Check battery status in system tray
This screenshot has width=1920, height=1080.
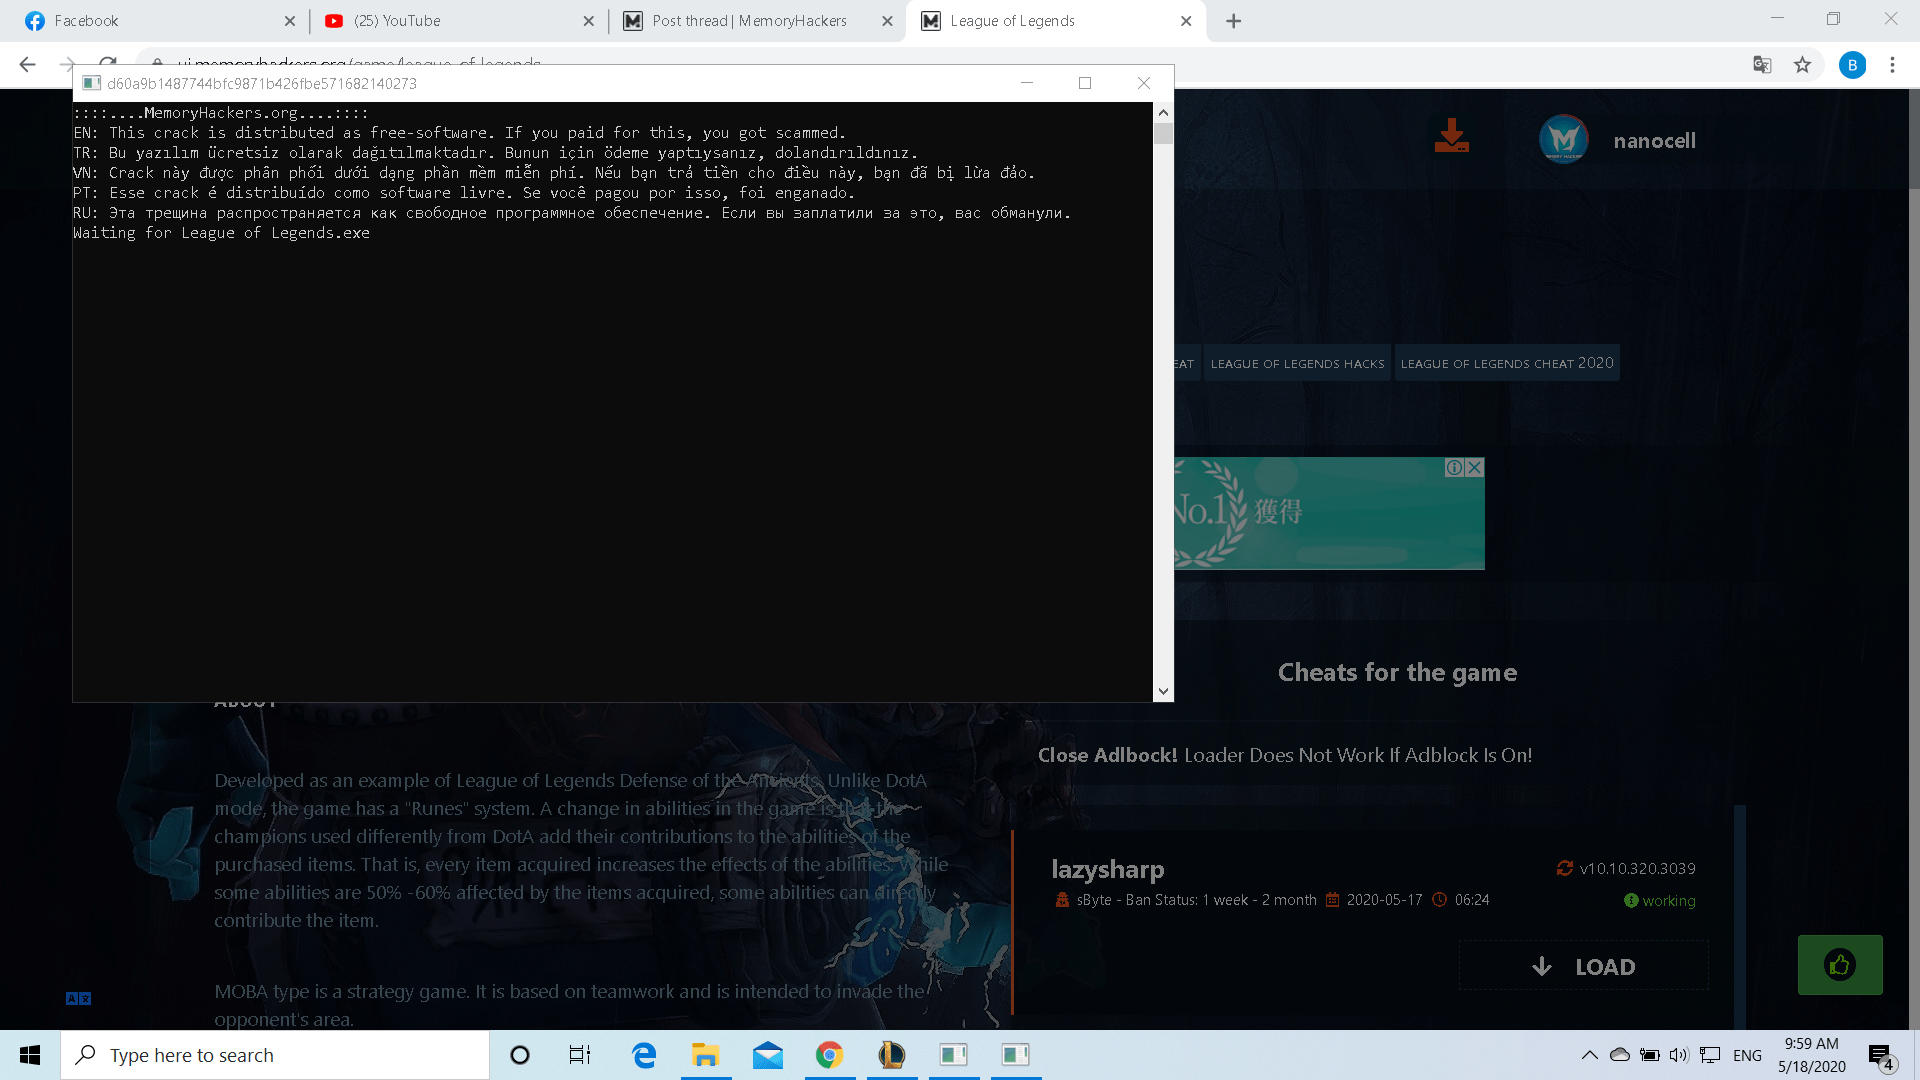(x=1650, y=1055)
